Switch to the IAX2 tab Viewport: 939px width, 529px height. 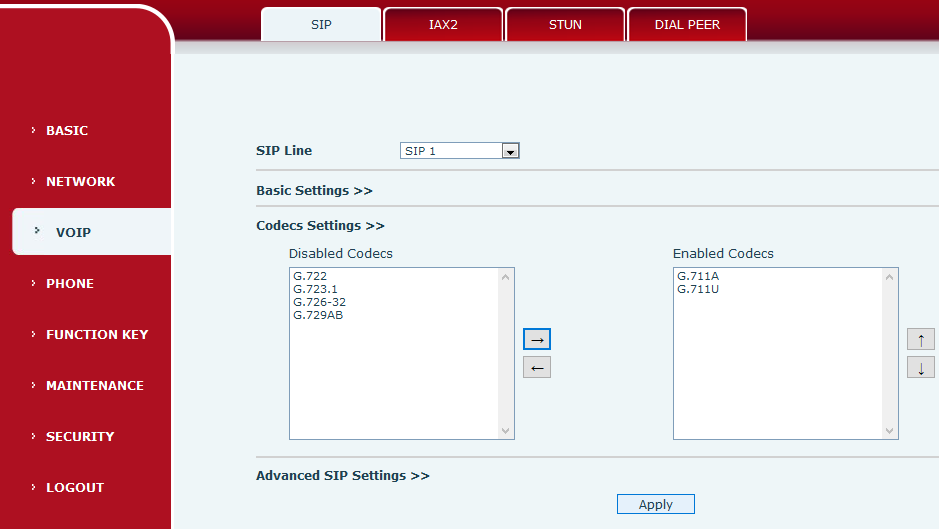[x=443, y=25]
